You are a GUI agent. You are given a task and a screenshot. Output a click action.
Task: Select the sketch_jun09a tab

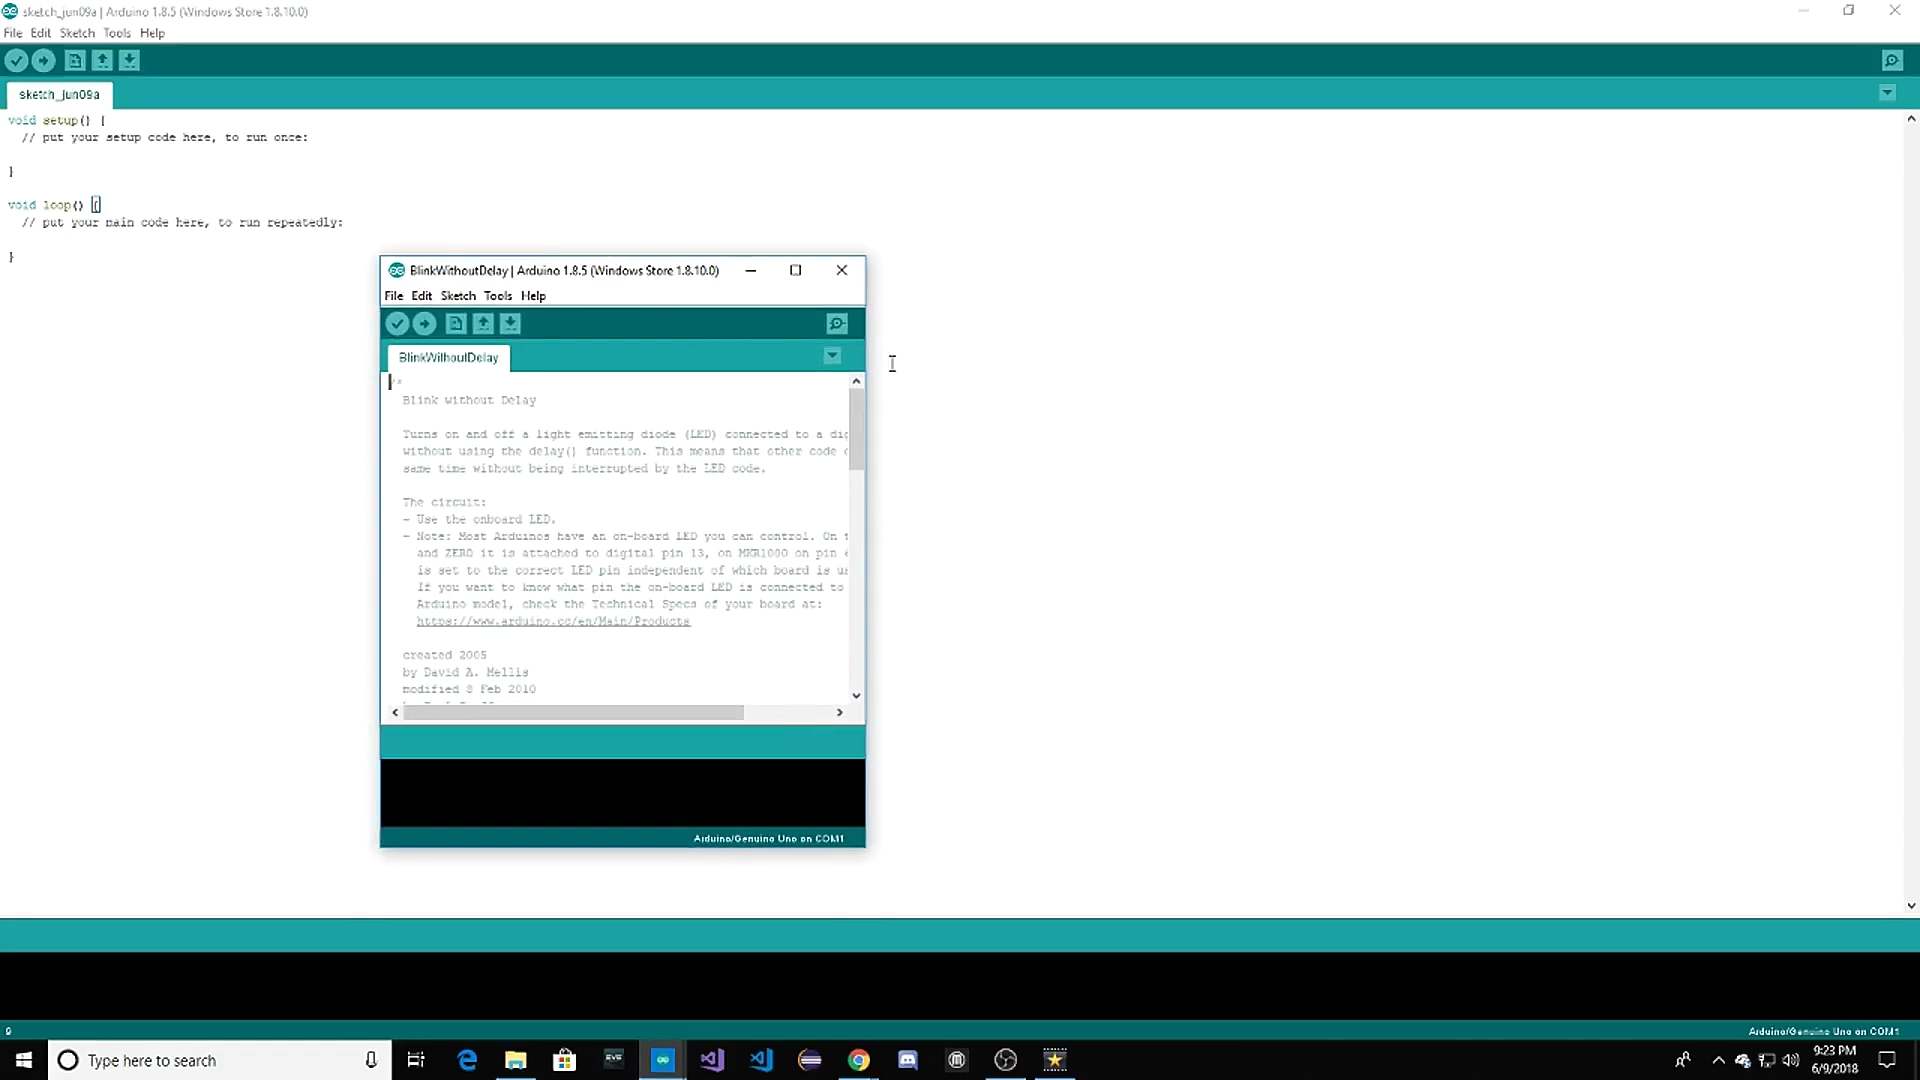[59, 95]
